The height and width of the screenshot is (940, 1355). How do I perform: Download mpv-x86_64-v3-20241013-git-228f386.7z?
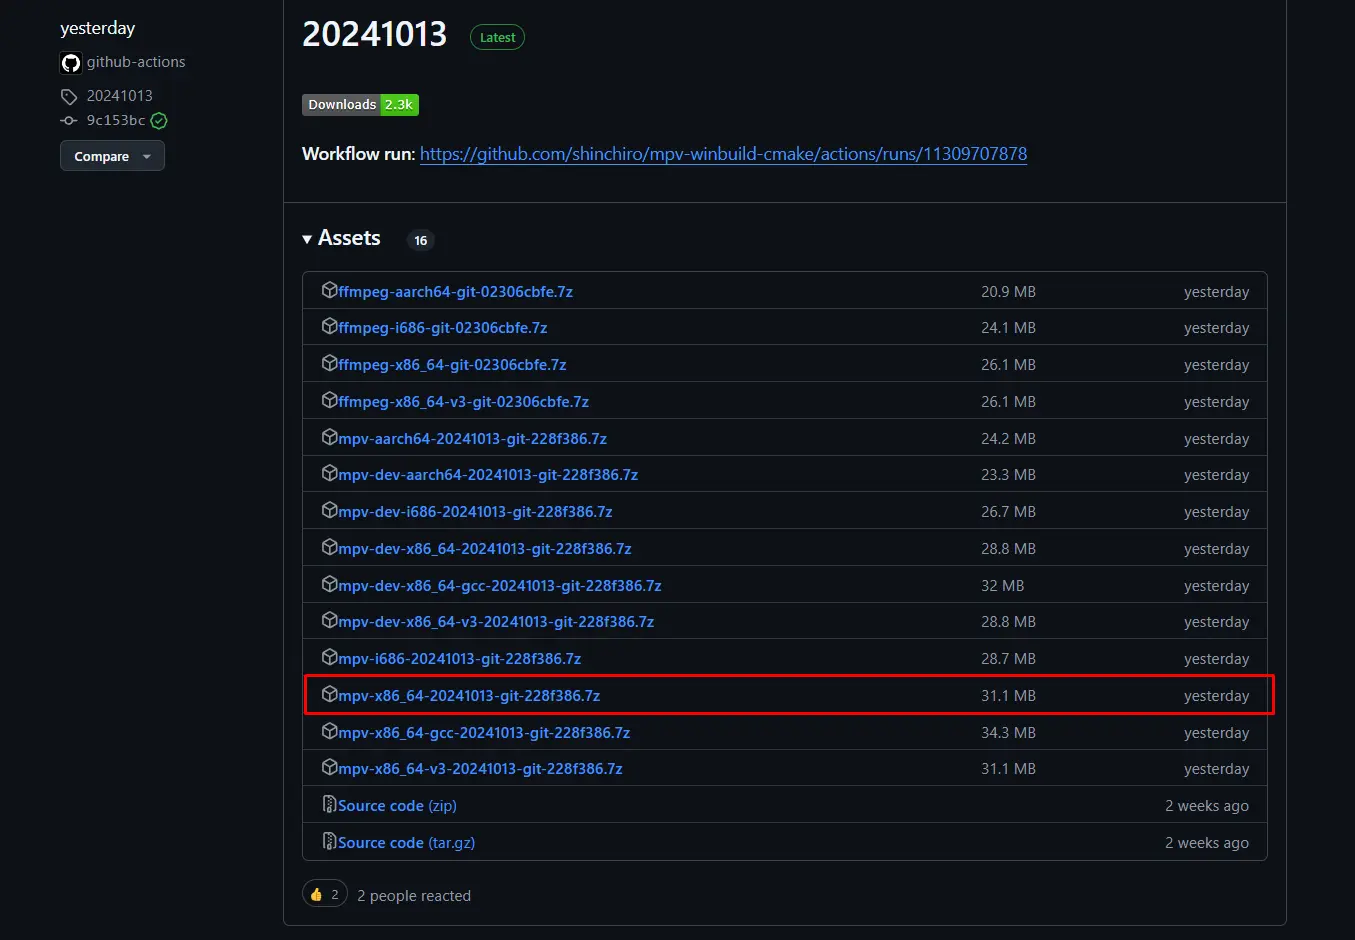click(480, 769)
